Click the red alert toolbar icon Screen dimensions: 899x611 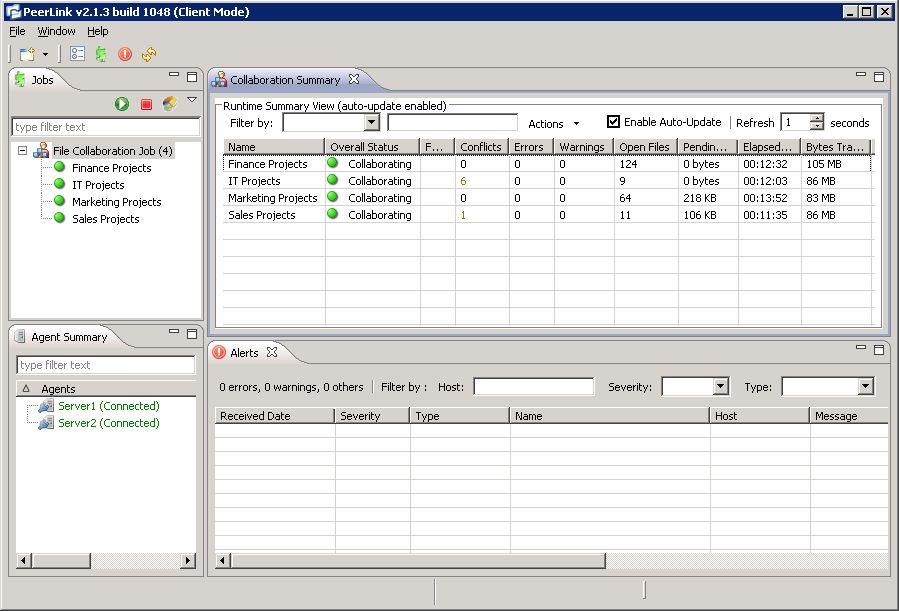(124, 54)
